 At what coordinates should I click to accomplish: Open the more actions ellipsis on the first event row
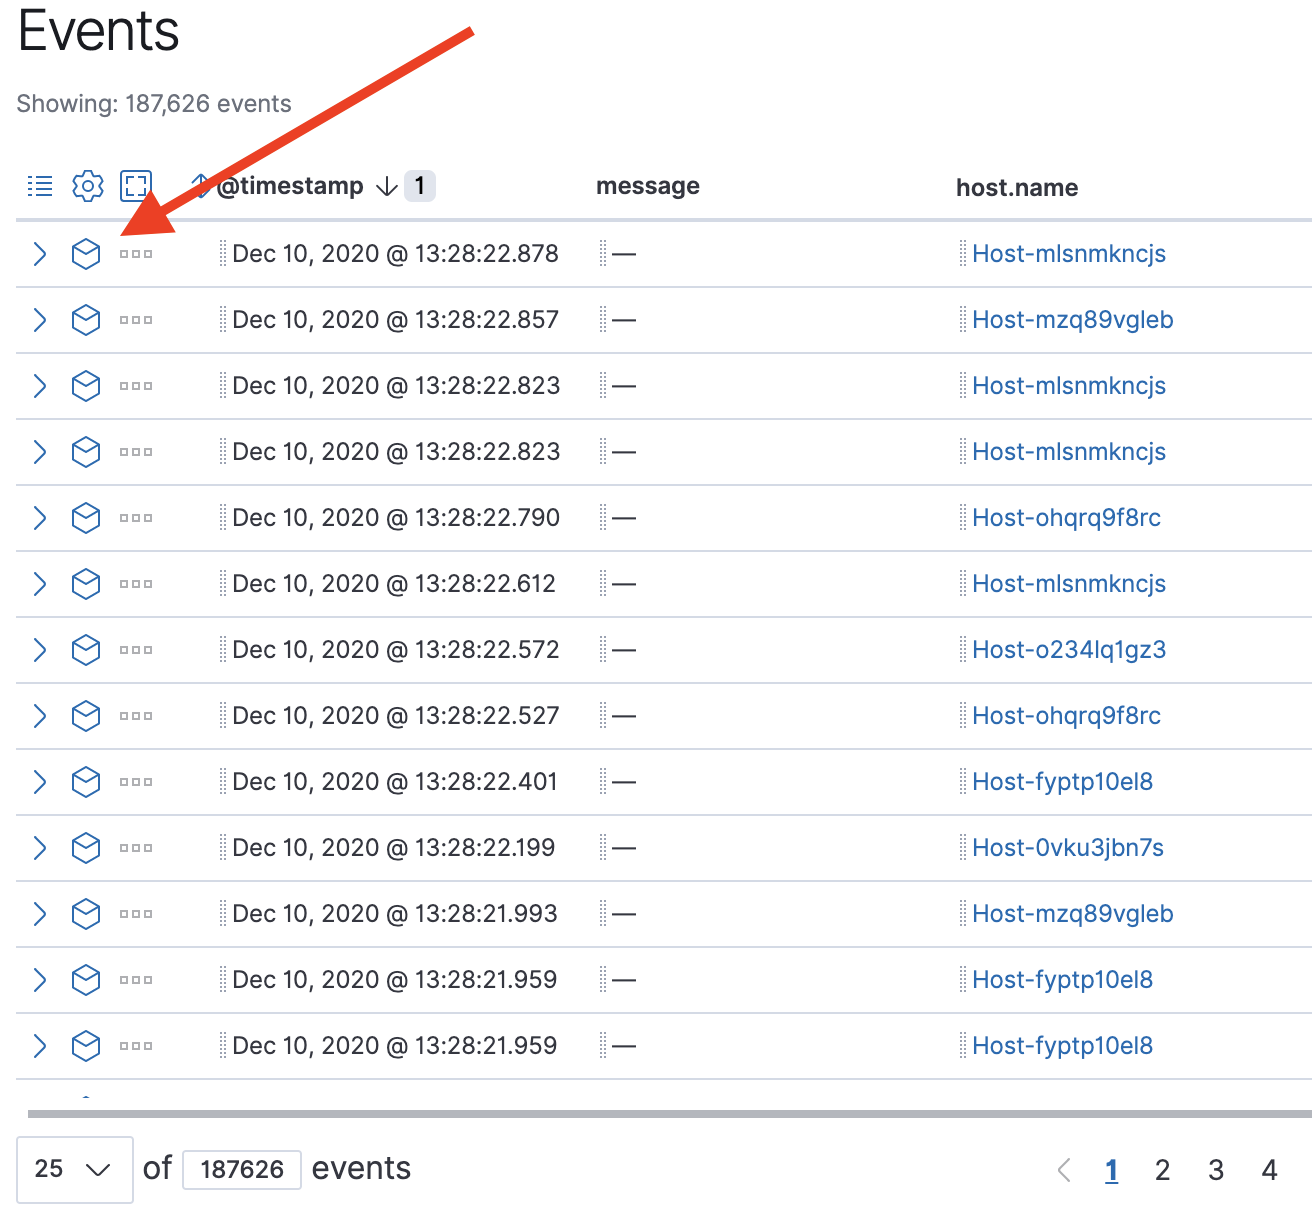[x=135, y=254]
